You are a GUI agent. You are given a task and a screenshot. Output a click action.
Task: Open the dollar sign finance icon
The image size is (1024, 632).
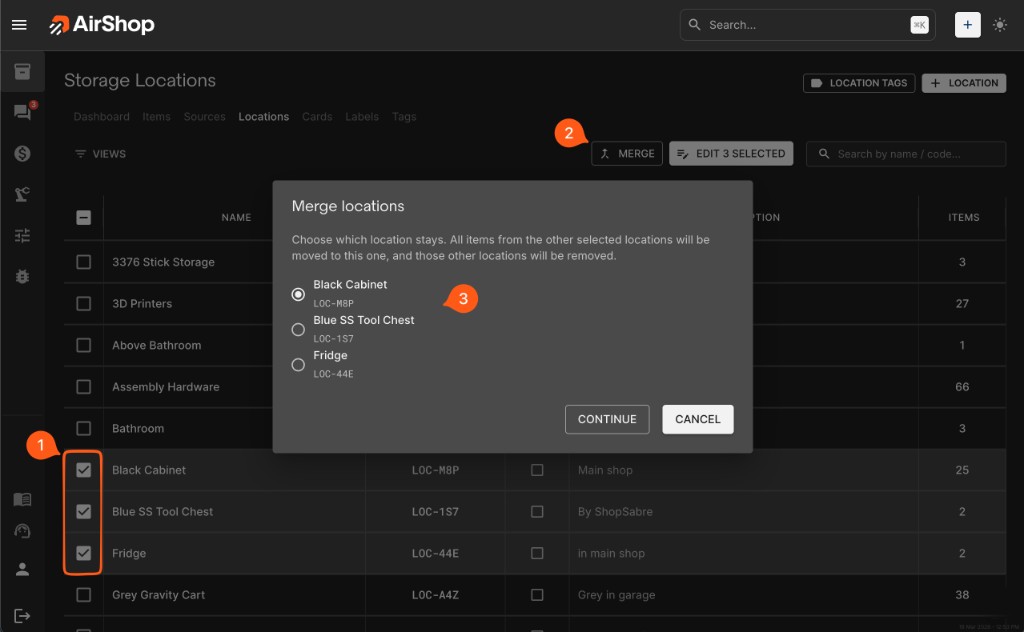coord(22,153)
